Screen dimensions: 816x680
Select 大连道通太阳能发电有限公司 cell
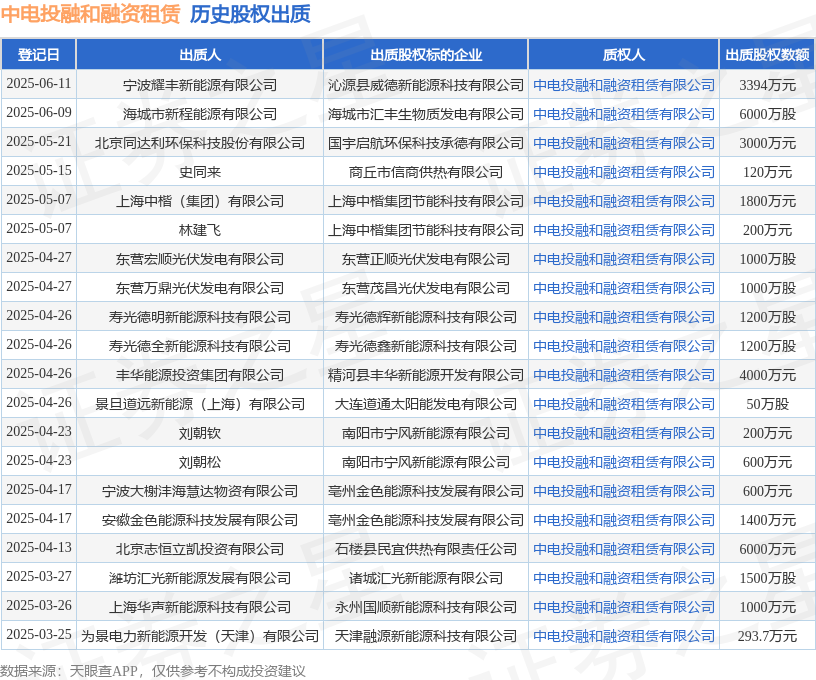click(426, 404)
